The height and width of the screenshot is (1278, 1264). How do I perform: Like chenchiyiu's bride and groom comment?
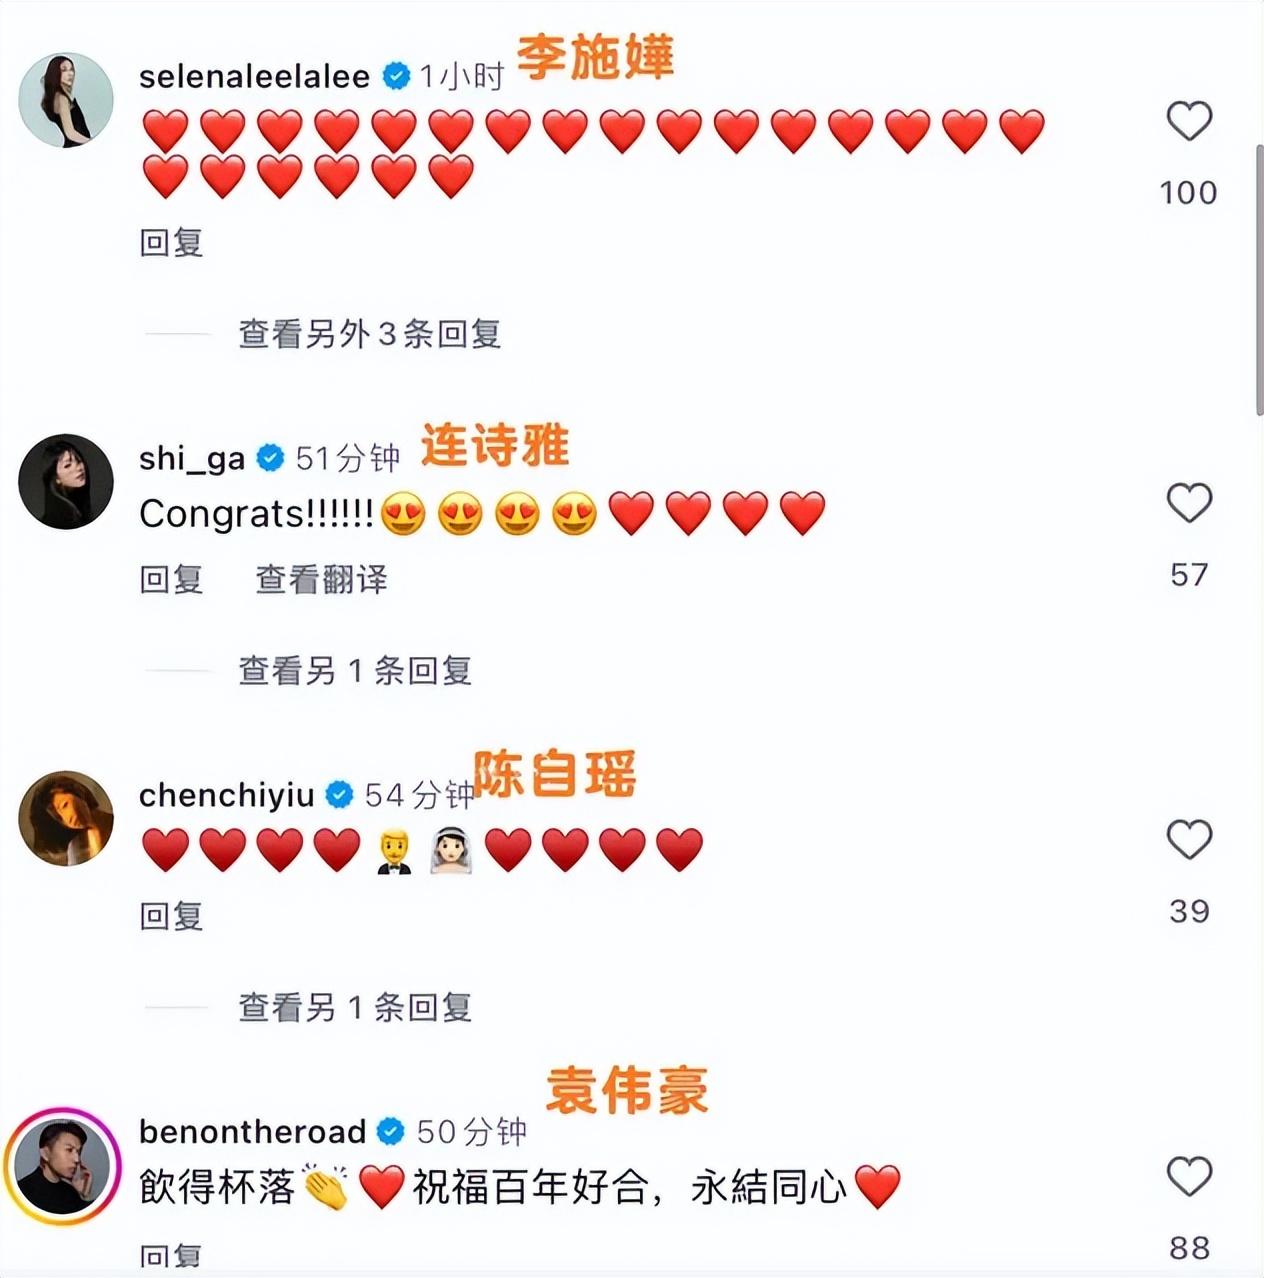[1189, 840]
